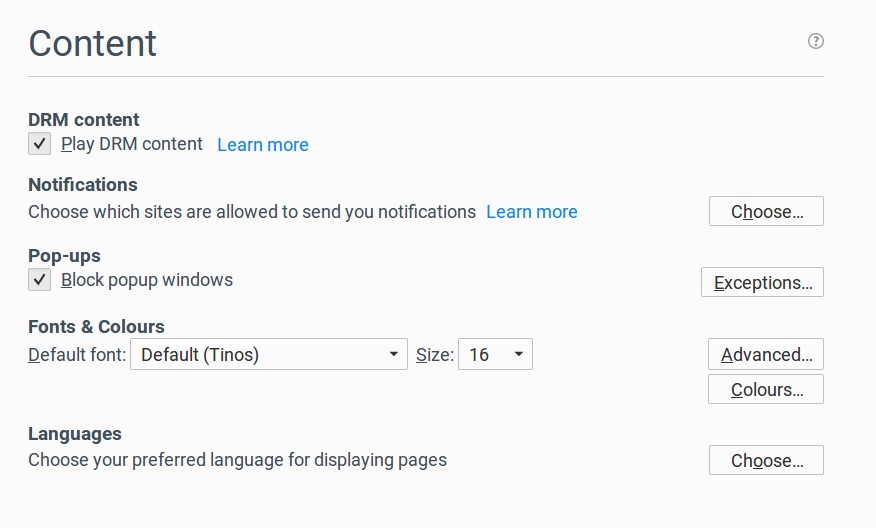Click the preferred language description text

(237, 461)
